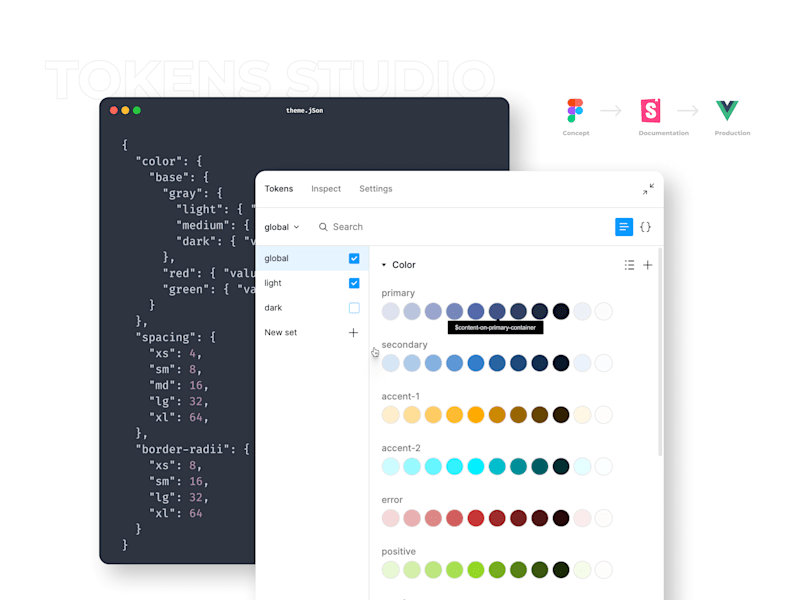Check the dark token set checkbox
This screenshot has height=600, width=800.
(354, 308)
